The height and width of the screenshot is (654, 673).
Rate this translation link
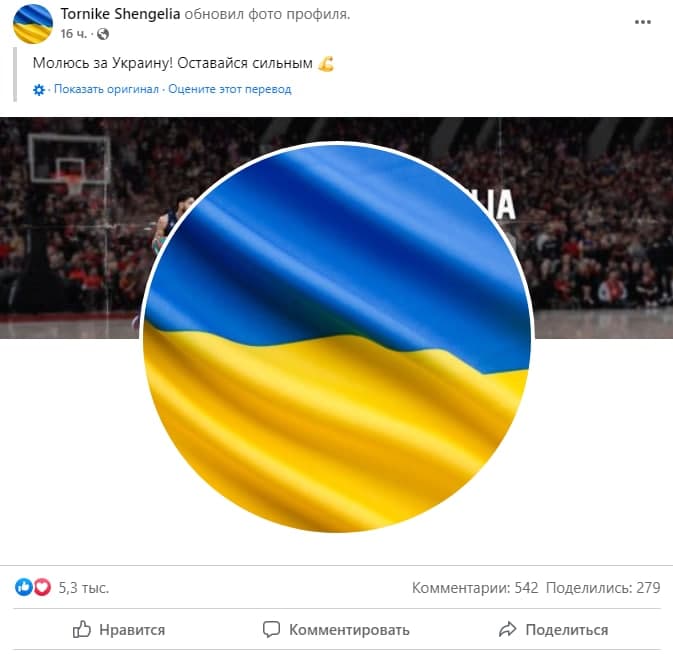point(230,89)
